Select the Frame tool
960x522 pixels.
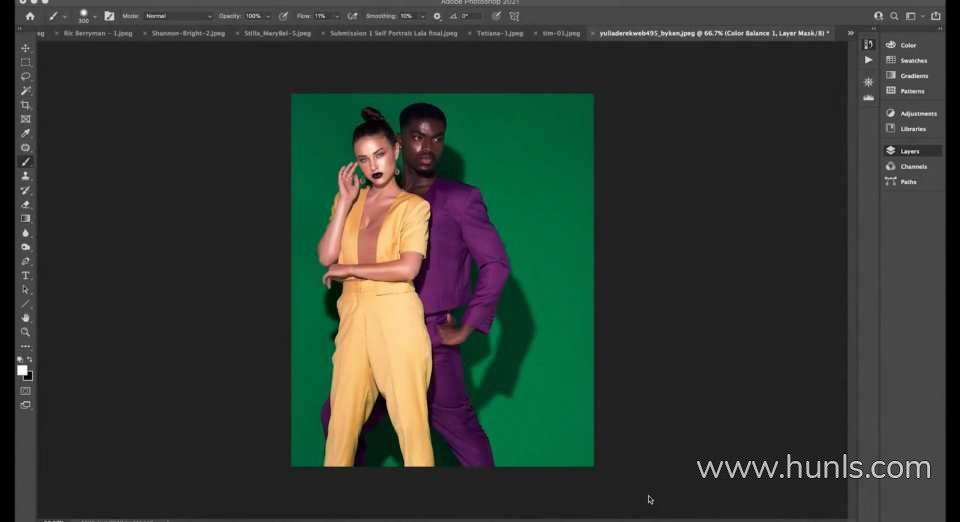click(25, 119)
